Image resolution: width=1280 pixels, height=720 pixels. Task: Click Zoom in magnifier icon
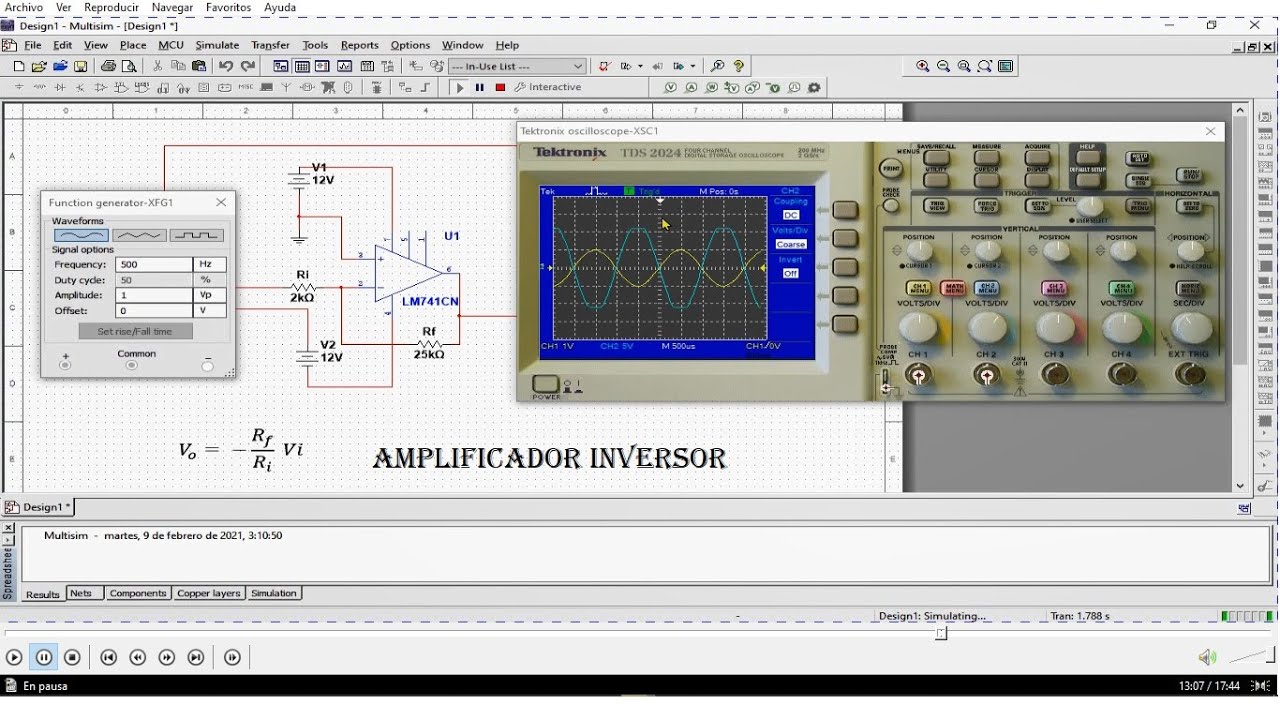[923, 66]
